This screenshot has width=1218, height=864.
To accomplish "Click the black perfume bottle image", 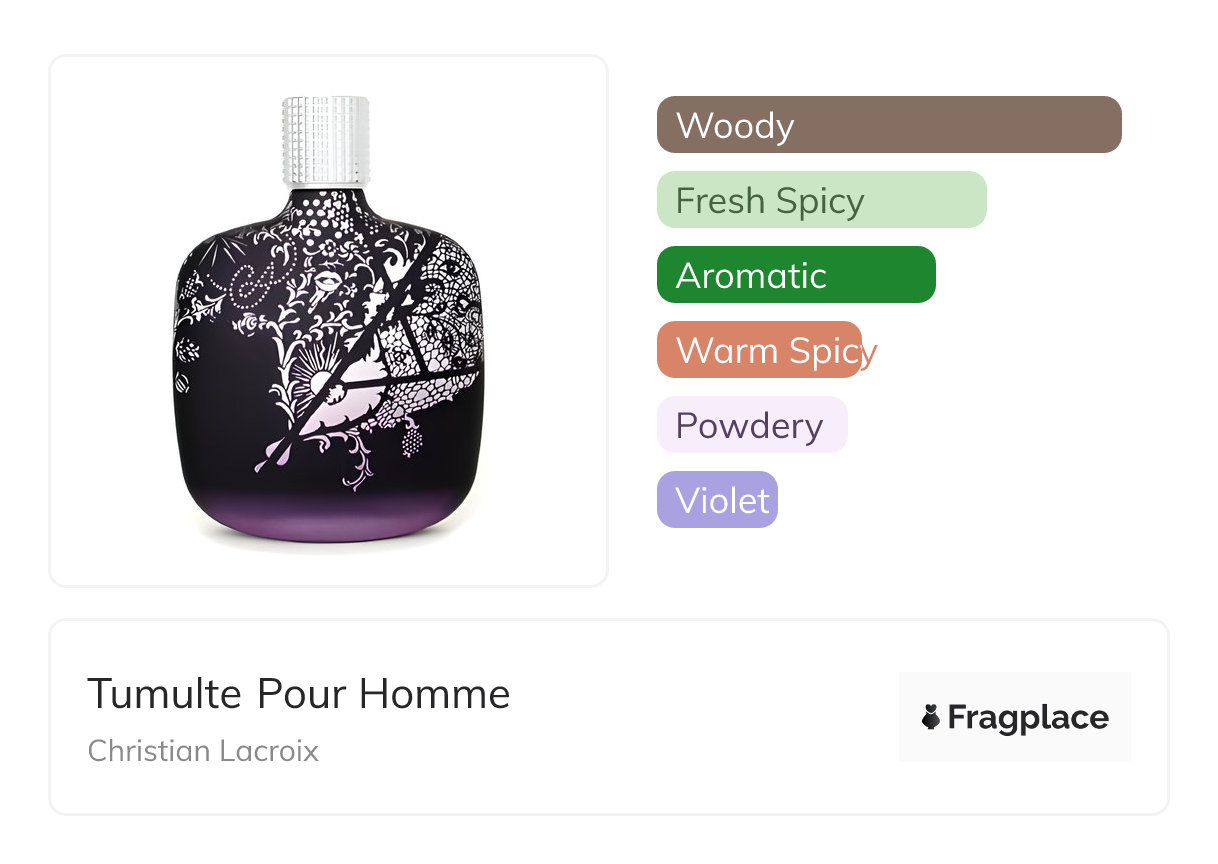I will [328, 320].
